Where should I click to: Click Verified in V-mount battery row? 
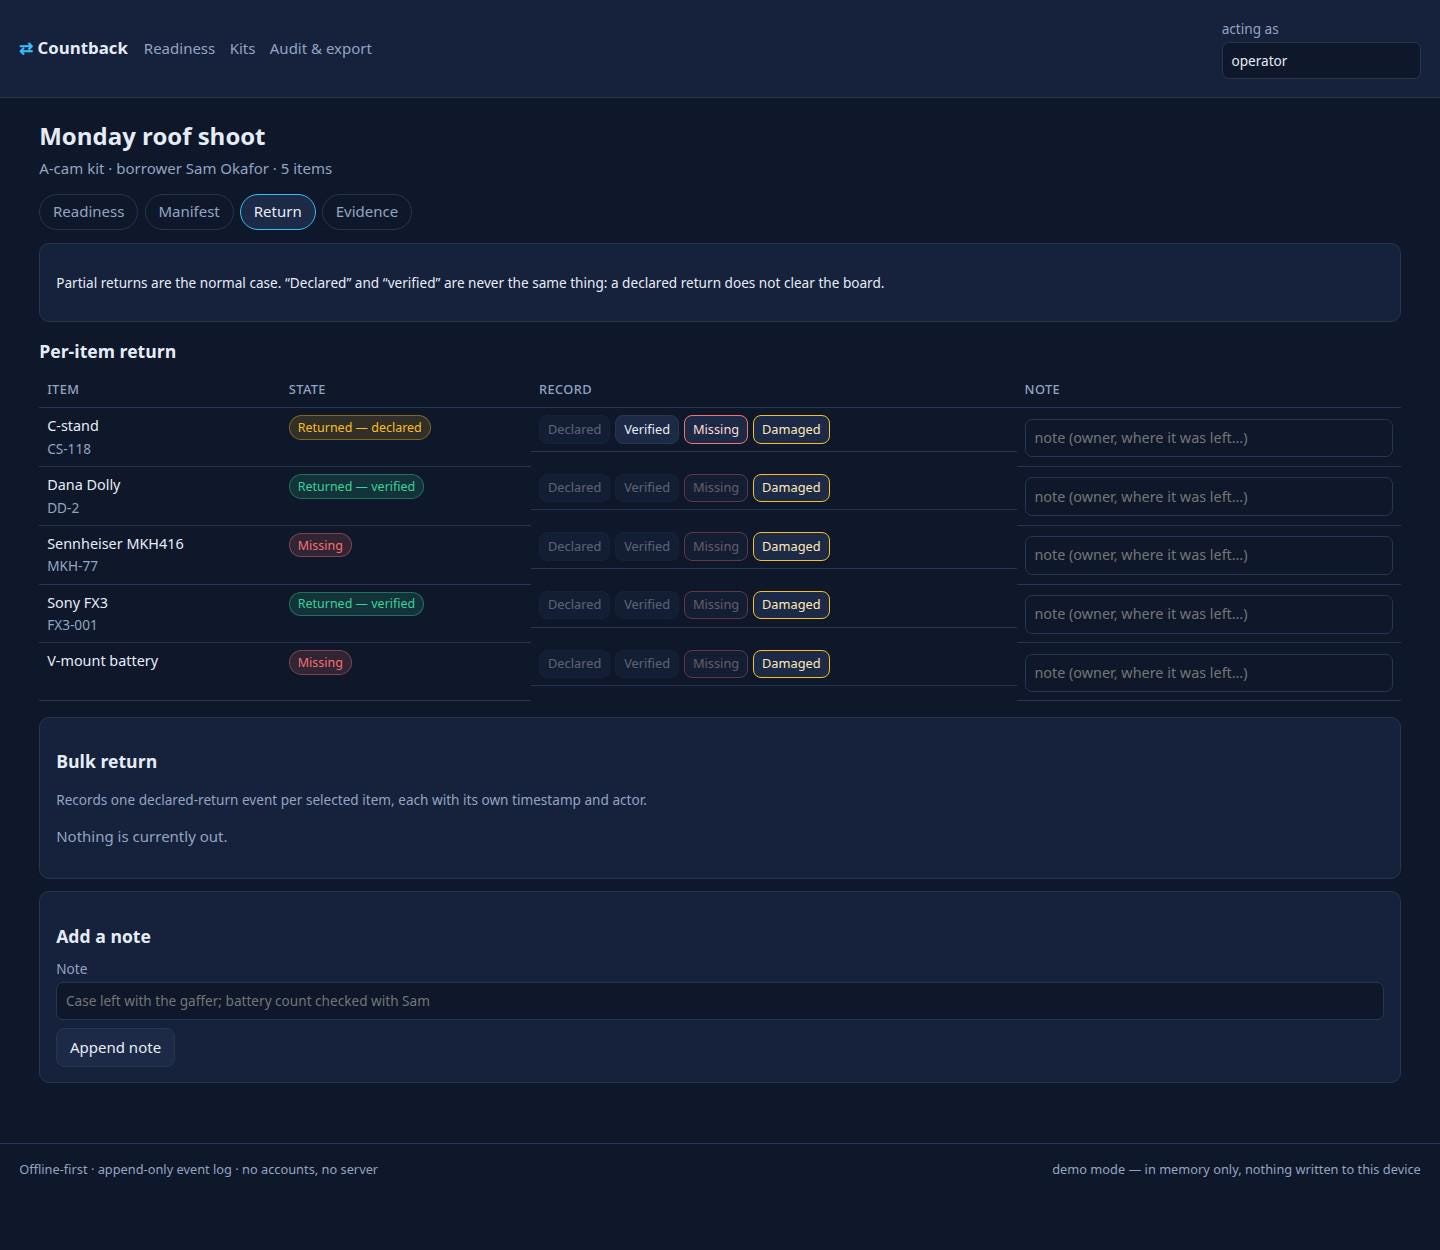(x=647, y=664)
